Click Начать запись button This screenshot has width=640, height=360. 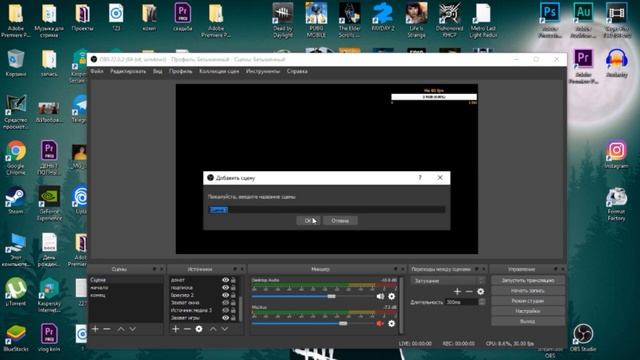point(528,291)
